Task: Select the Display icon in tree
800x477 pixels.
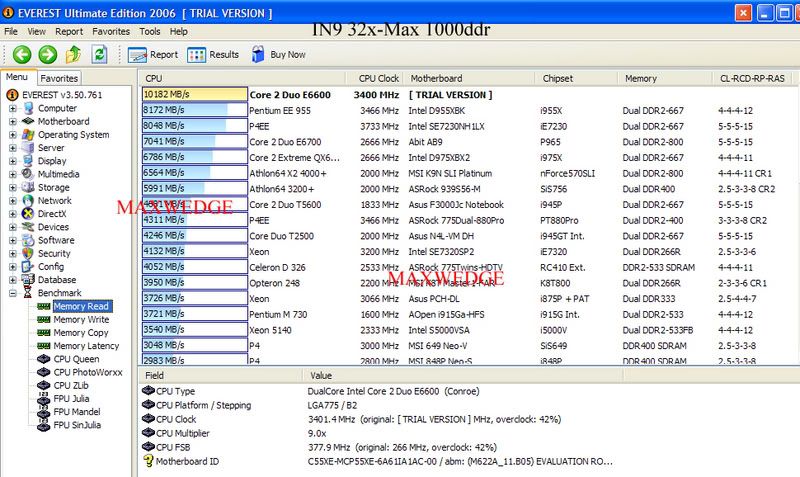Action: (x=28, y=161)
